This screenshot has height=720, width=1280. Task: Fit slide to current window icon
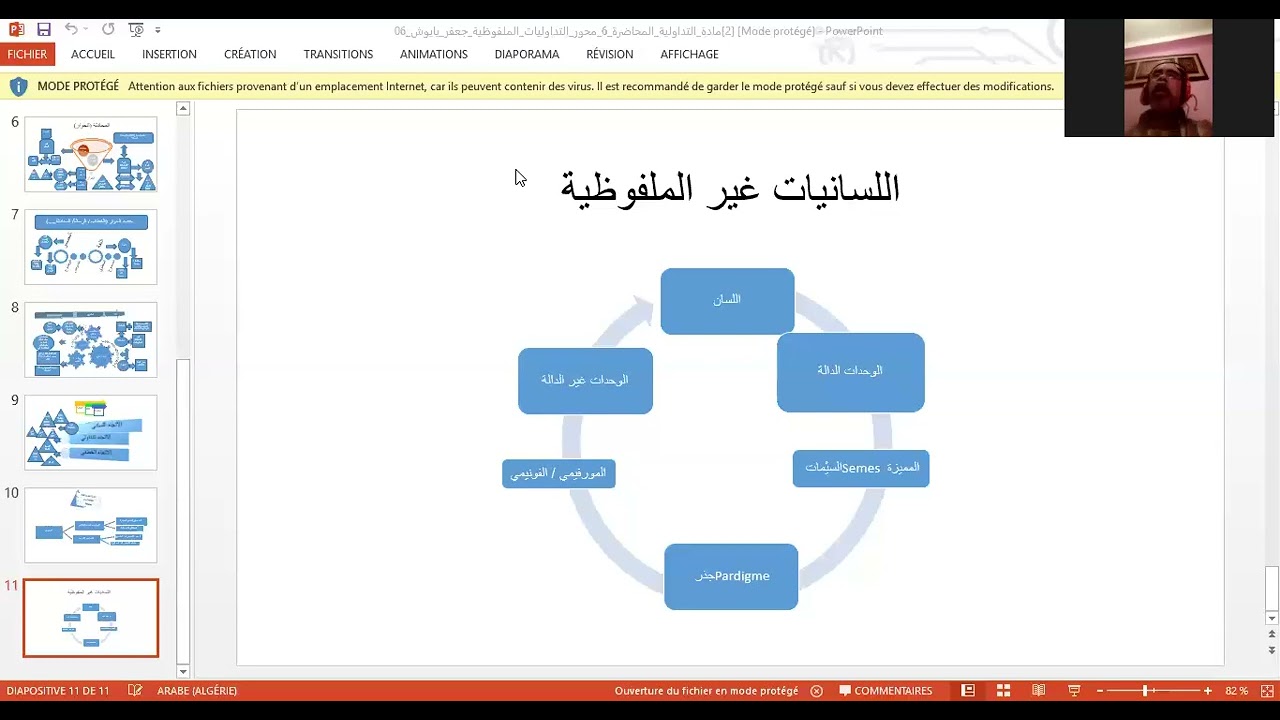click(x=1267, y=690)
